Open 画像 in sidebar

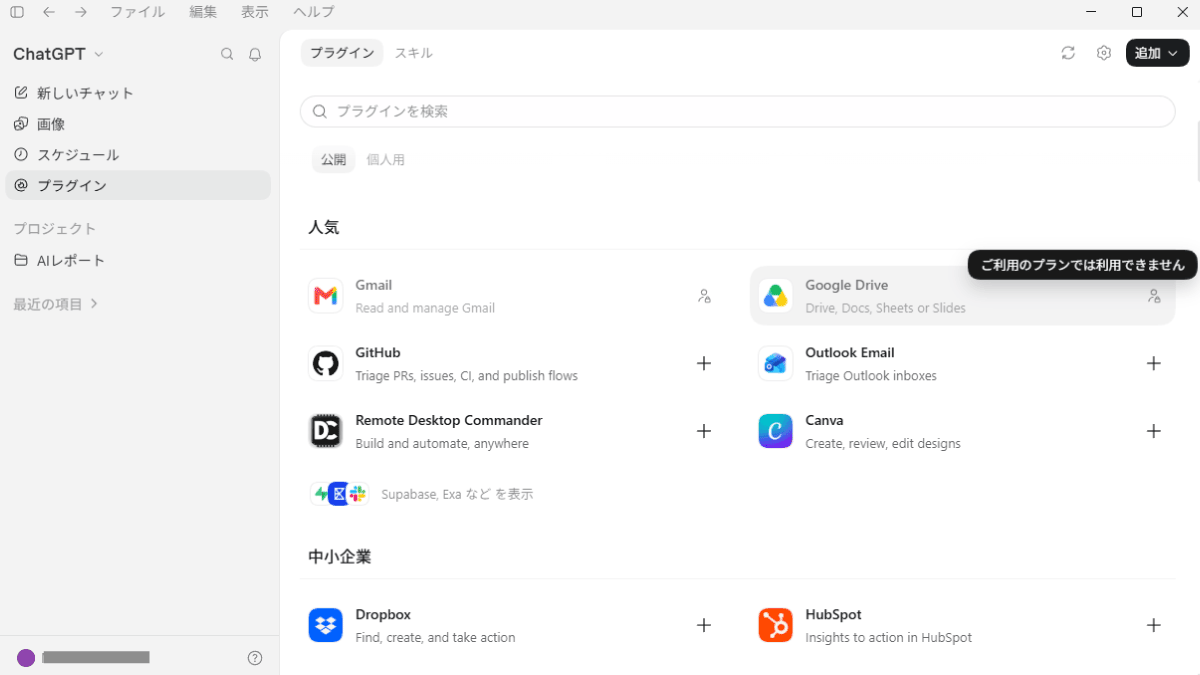click(138, 124)
